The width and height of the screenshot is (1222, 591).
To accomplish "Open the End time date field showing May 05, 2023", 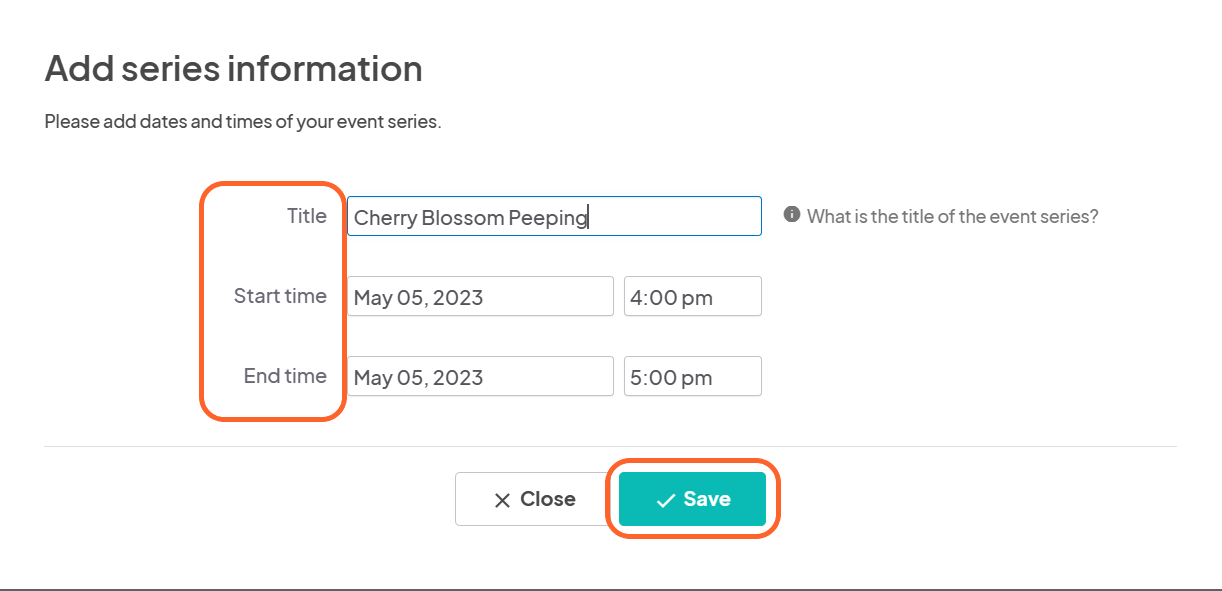I will coord(480,376).
